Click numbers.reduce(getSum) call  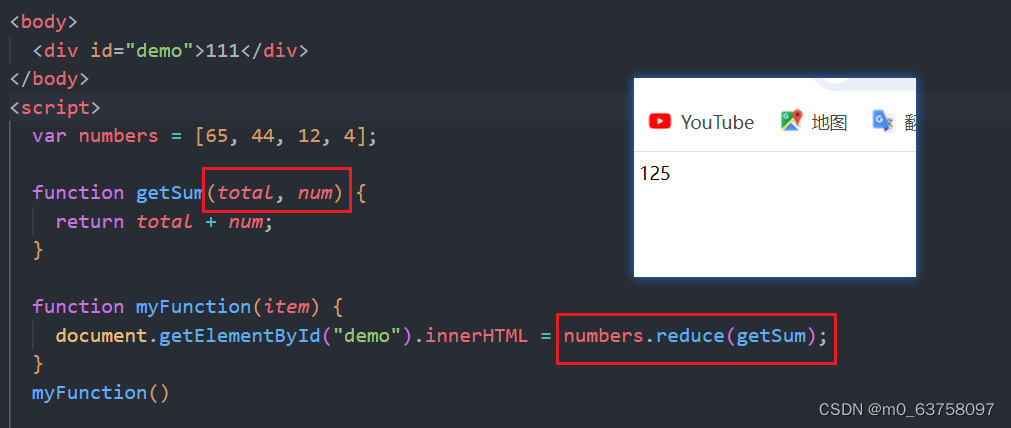pos(689,336)
